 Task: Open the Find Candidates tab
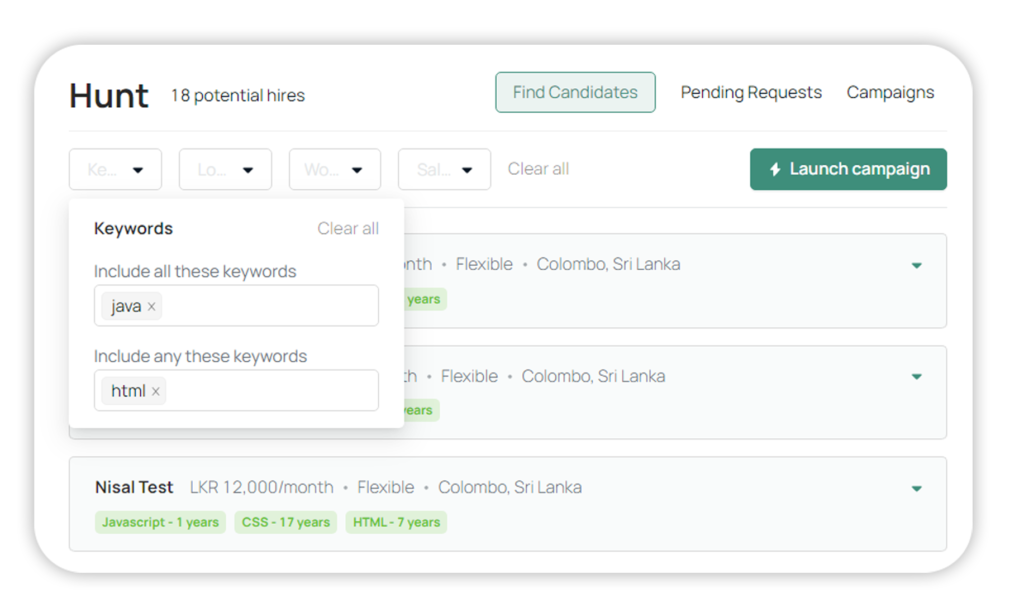(x=575, y=92)
